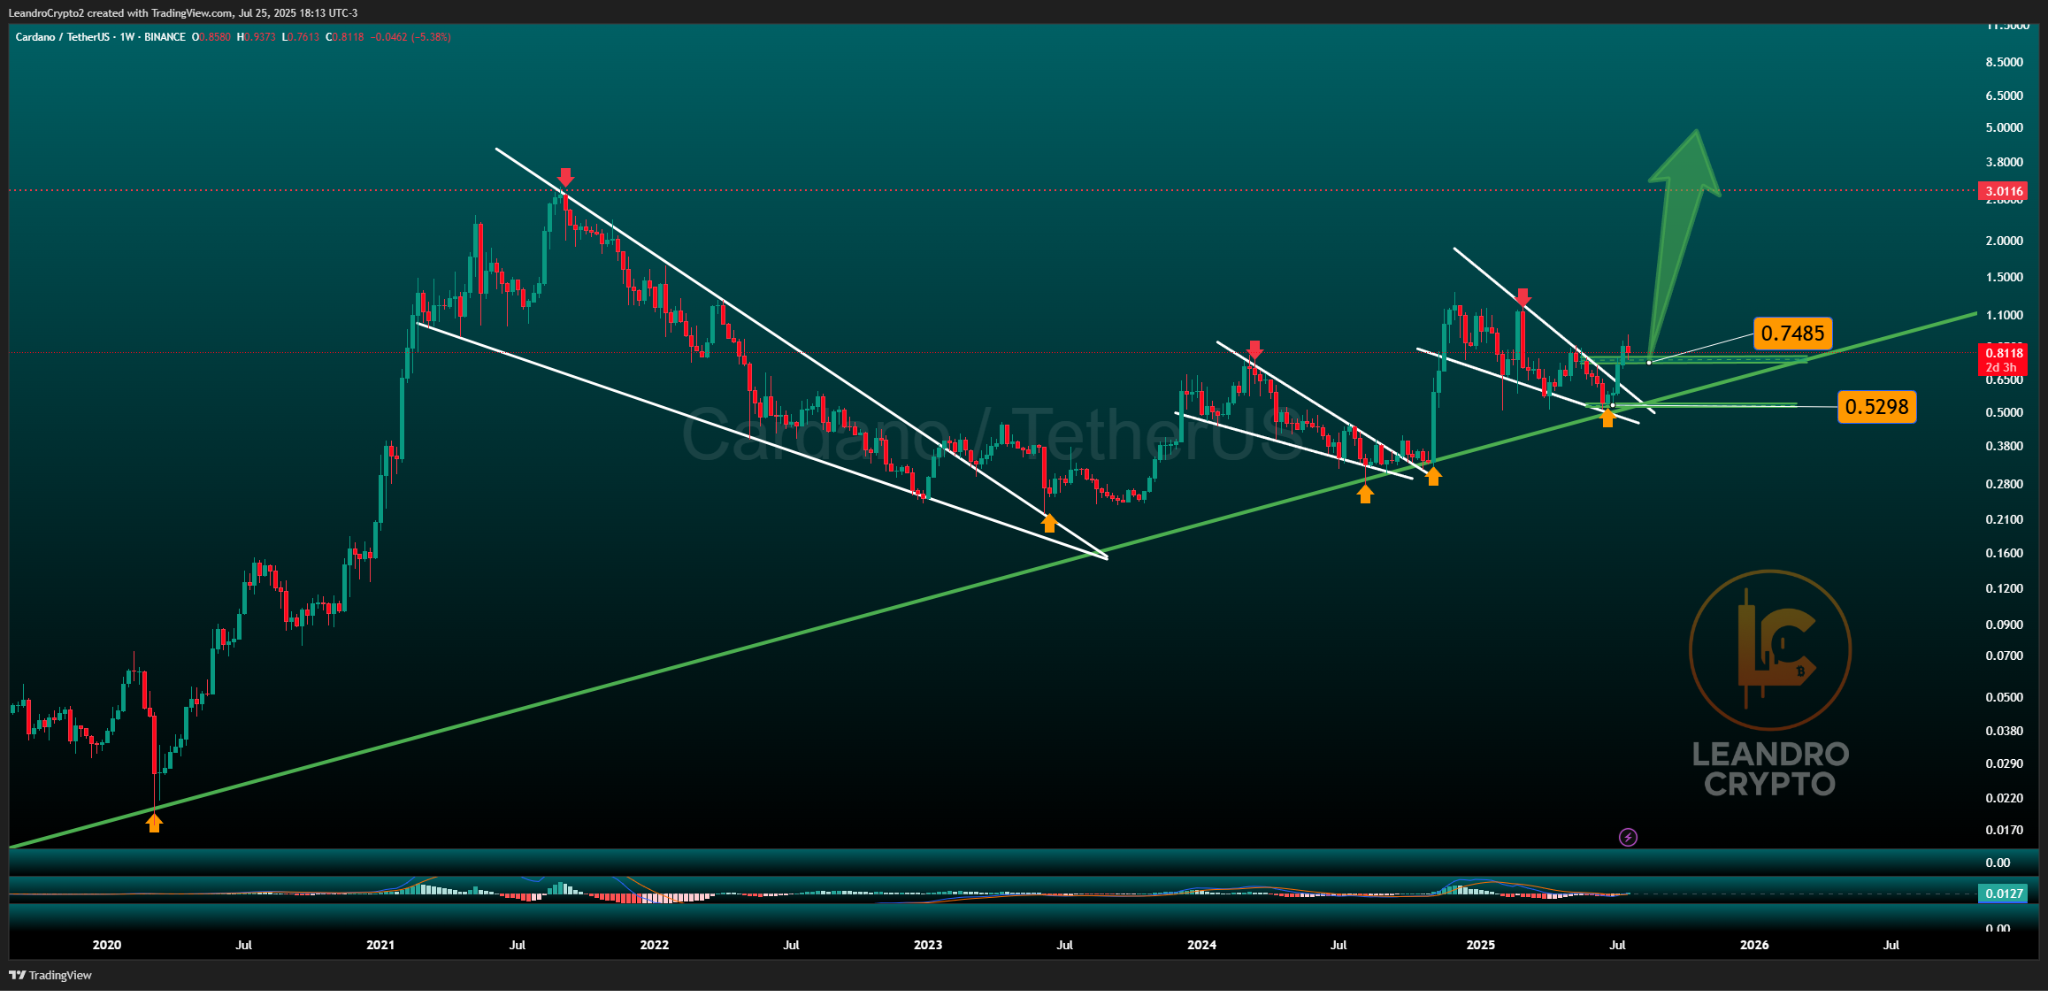Click the TradingView logo at bottom left
The height and width of the screenshot is (991, 2048).
51,975
